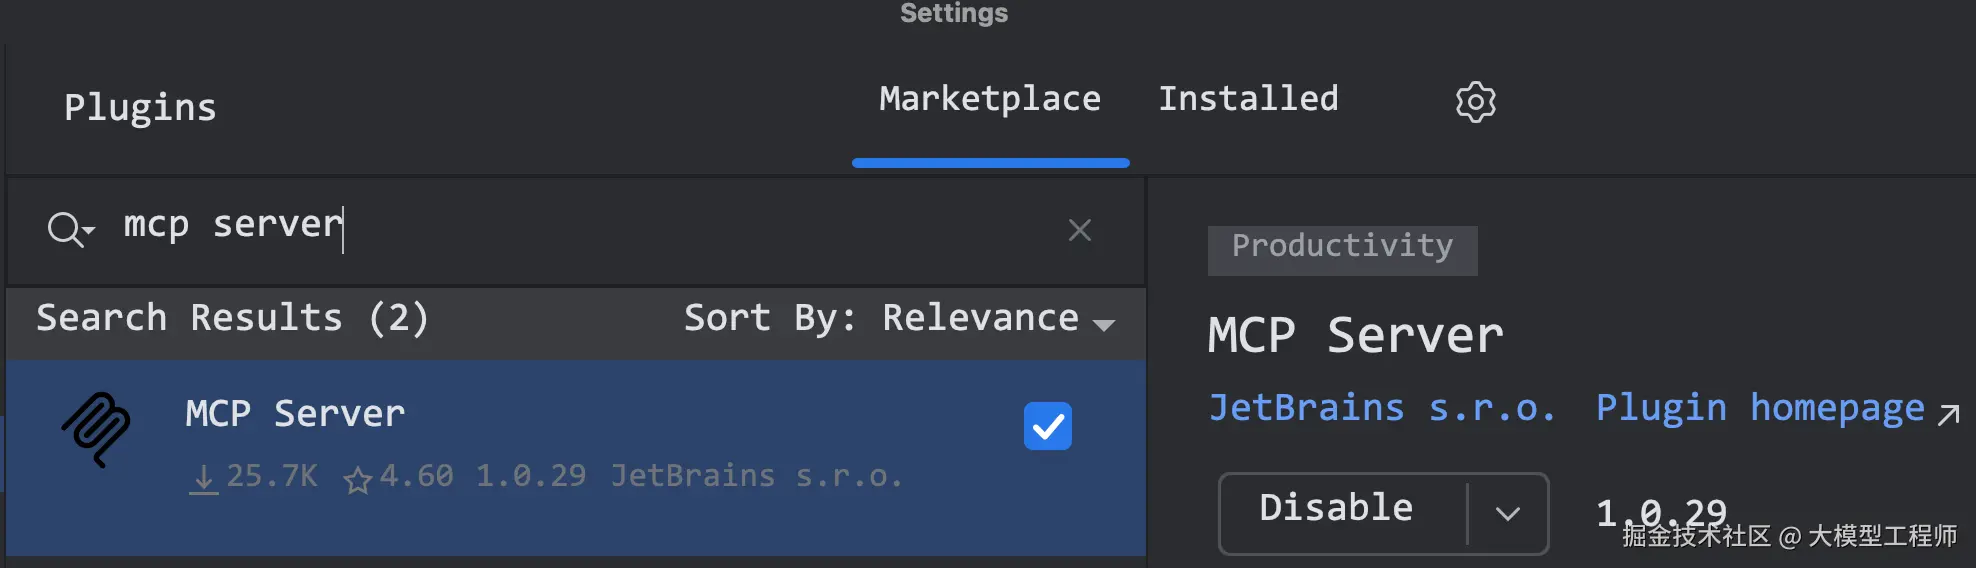The height and width of the screenshot is (568, 1976).
Task: Uncheck the MCP Server plugin checkbox
Action: 1047,426
